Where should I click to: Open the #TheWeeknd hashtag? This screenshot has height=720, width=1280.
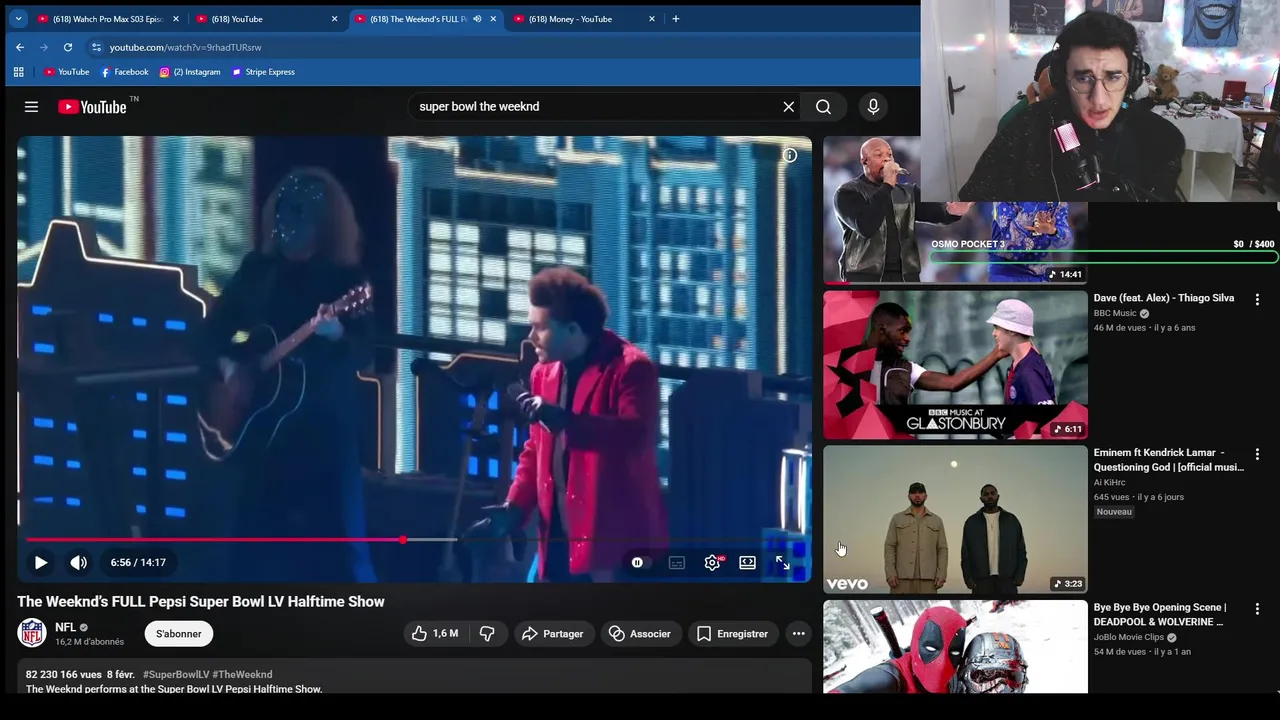(x=242, y=675)
